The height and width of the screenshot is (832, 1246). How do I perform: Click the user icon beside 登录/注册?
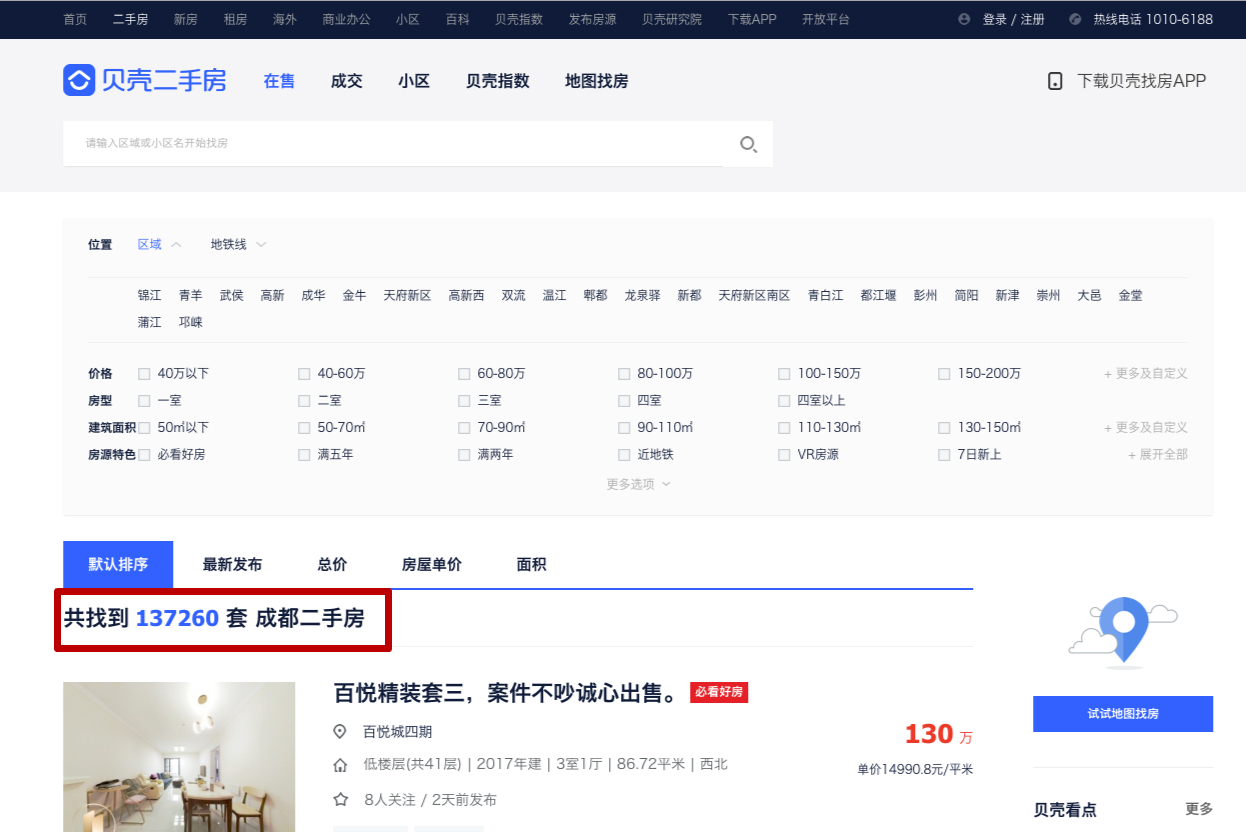[964, 19]
